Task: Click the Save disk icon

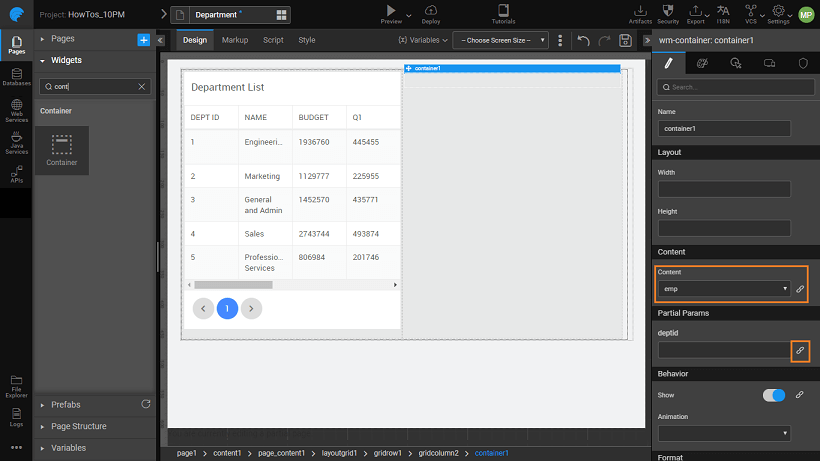Action: click(x=625, y=40)
